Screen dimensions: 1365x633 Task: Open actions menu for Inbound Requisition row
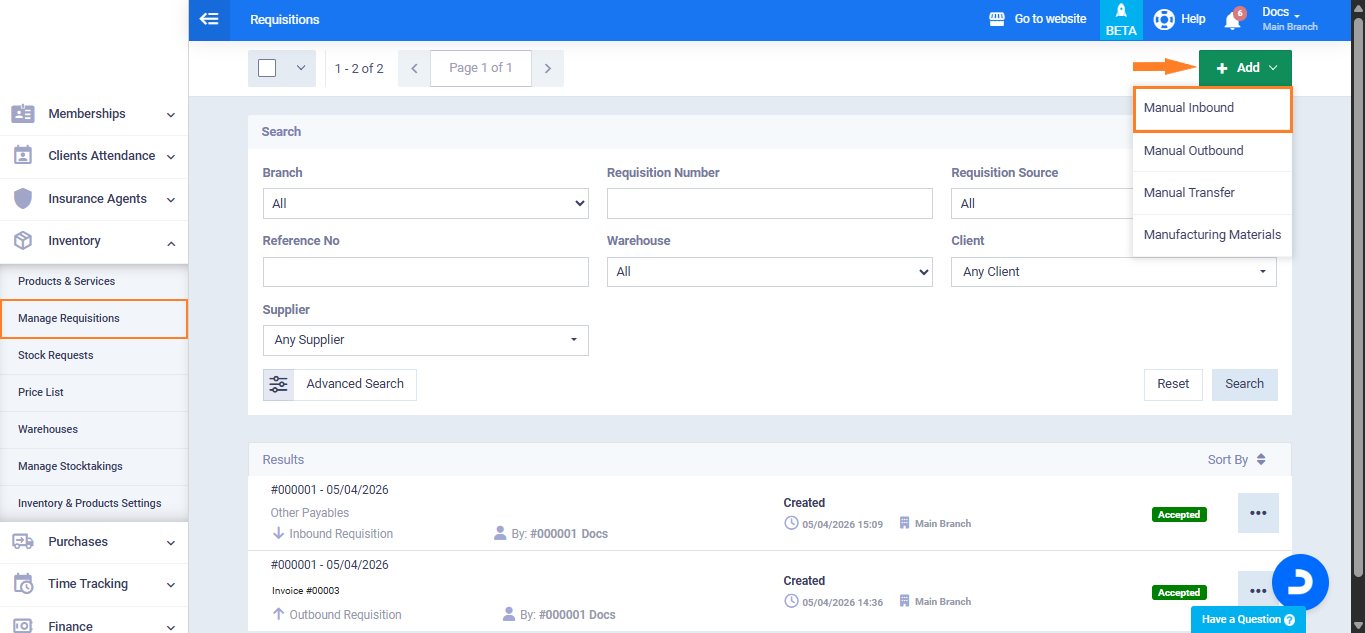point(1257,513)
